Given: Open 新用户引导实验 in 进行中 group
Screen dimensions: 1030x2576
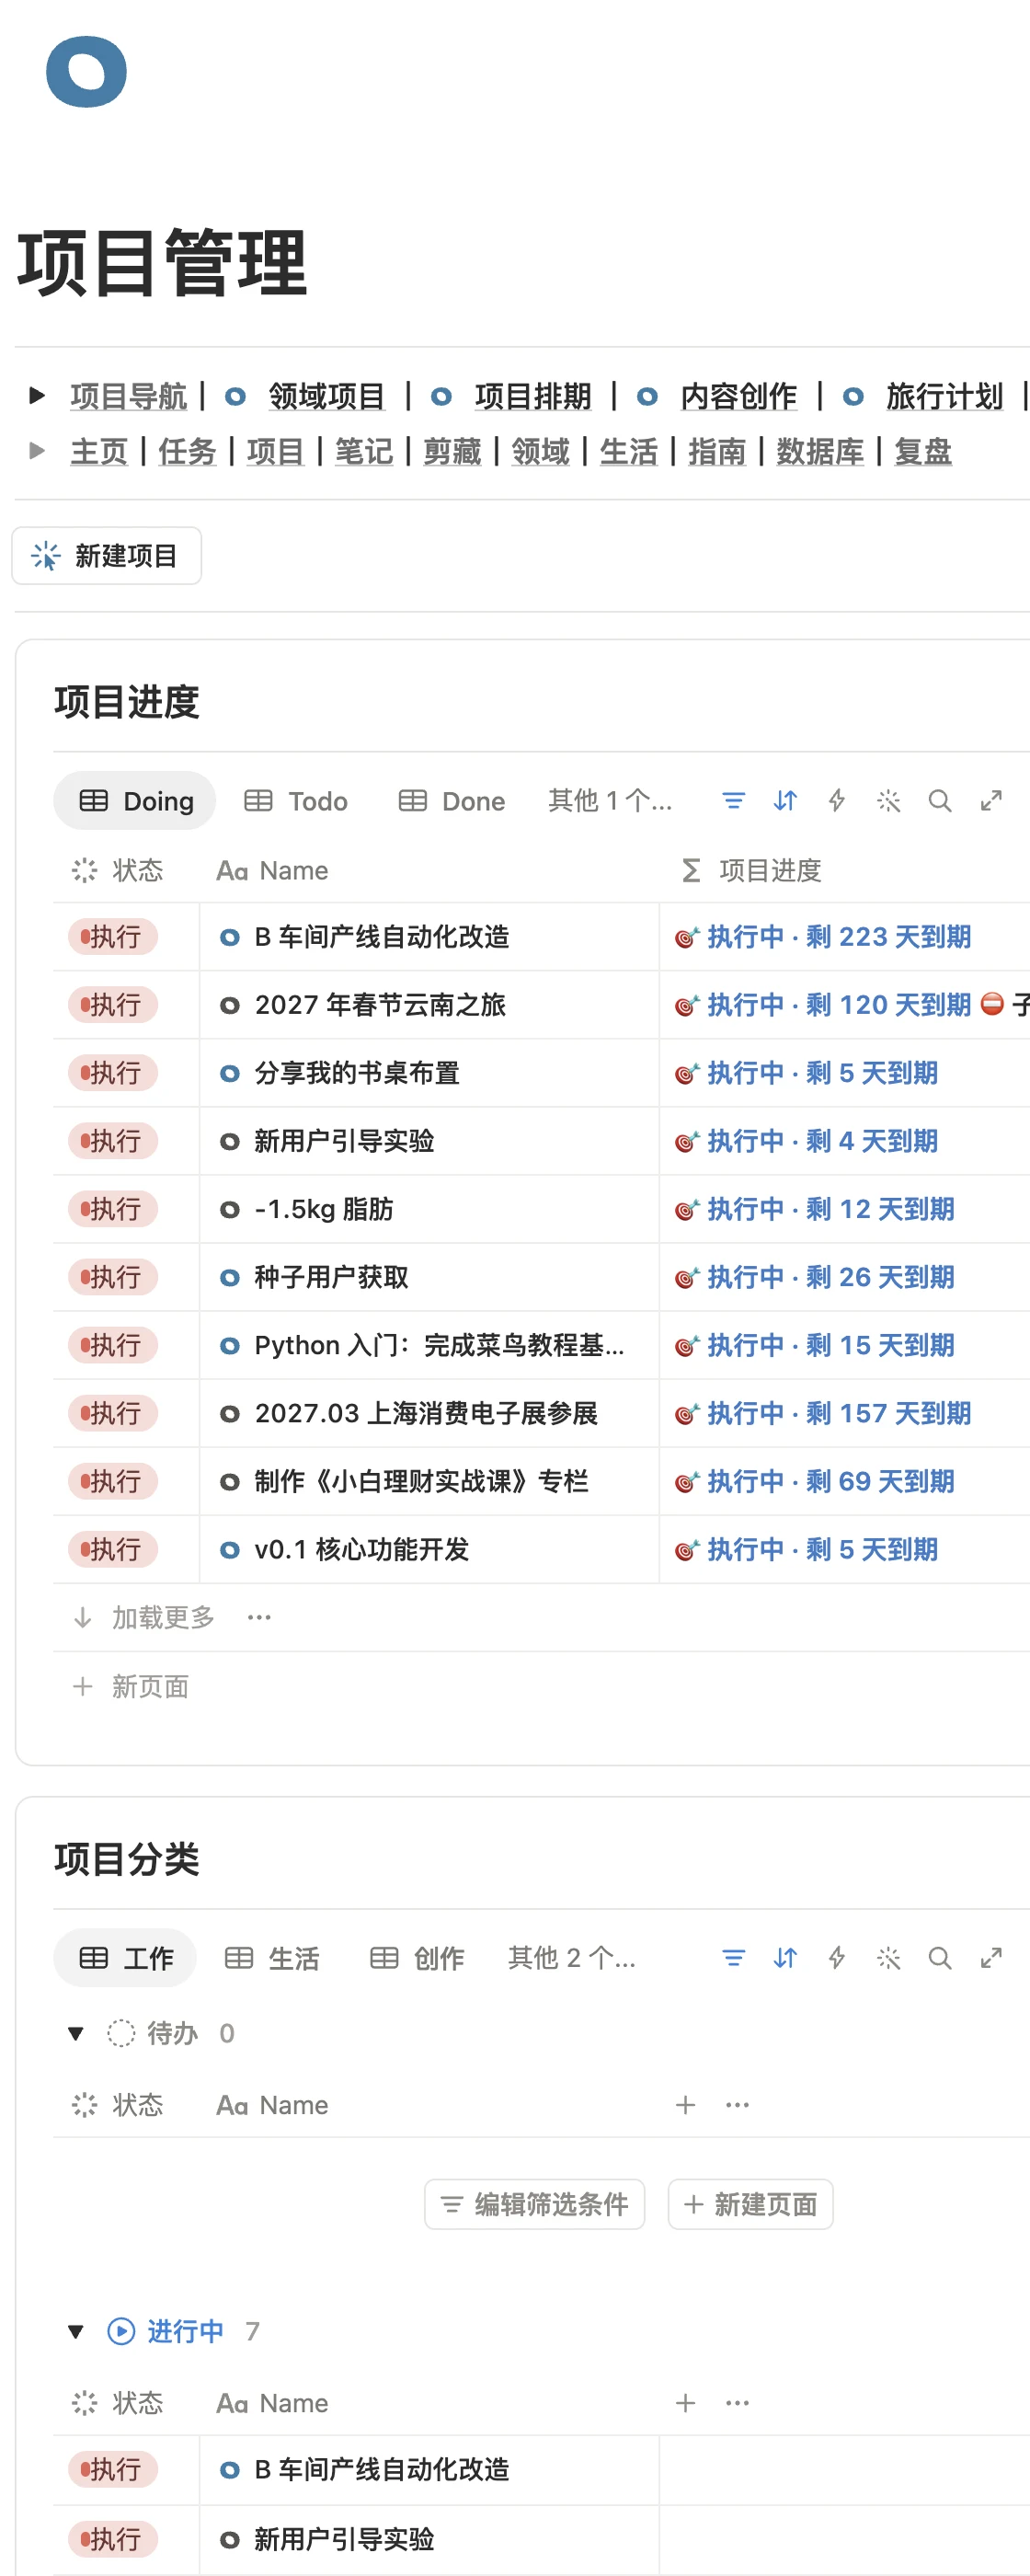Looking at the screenshot, I should coord(344,2539).
